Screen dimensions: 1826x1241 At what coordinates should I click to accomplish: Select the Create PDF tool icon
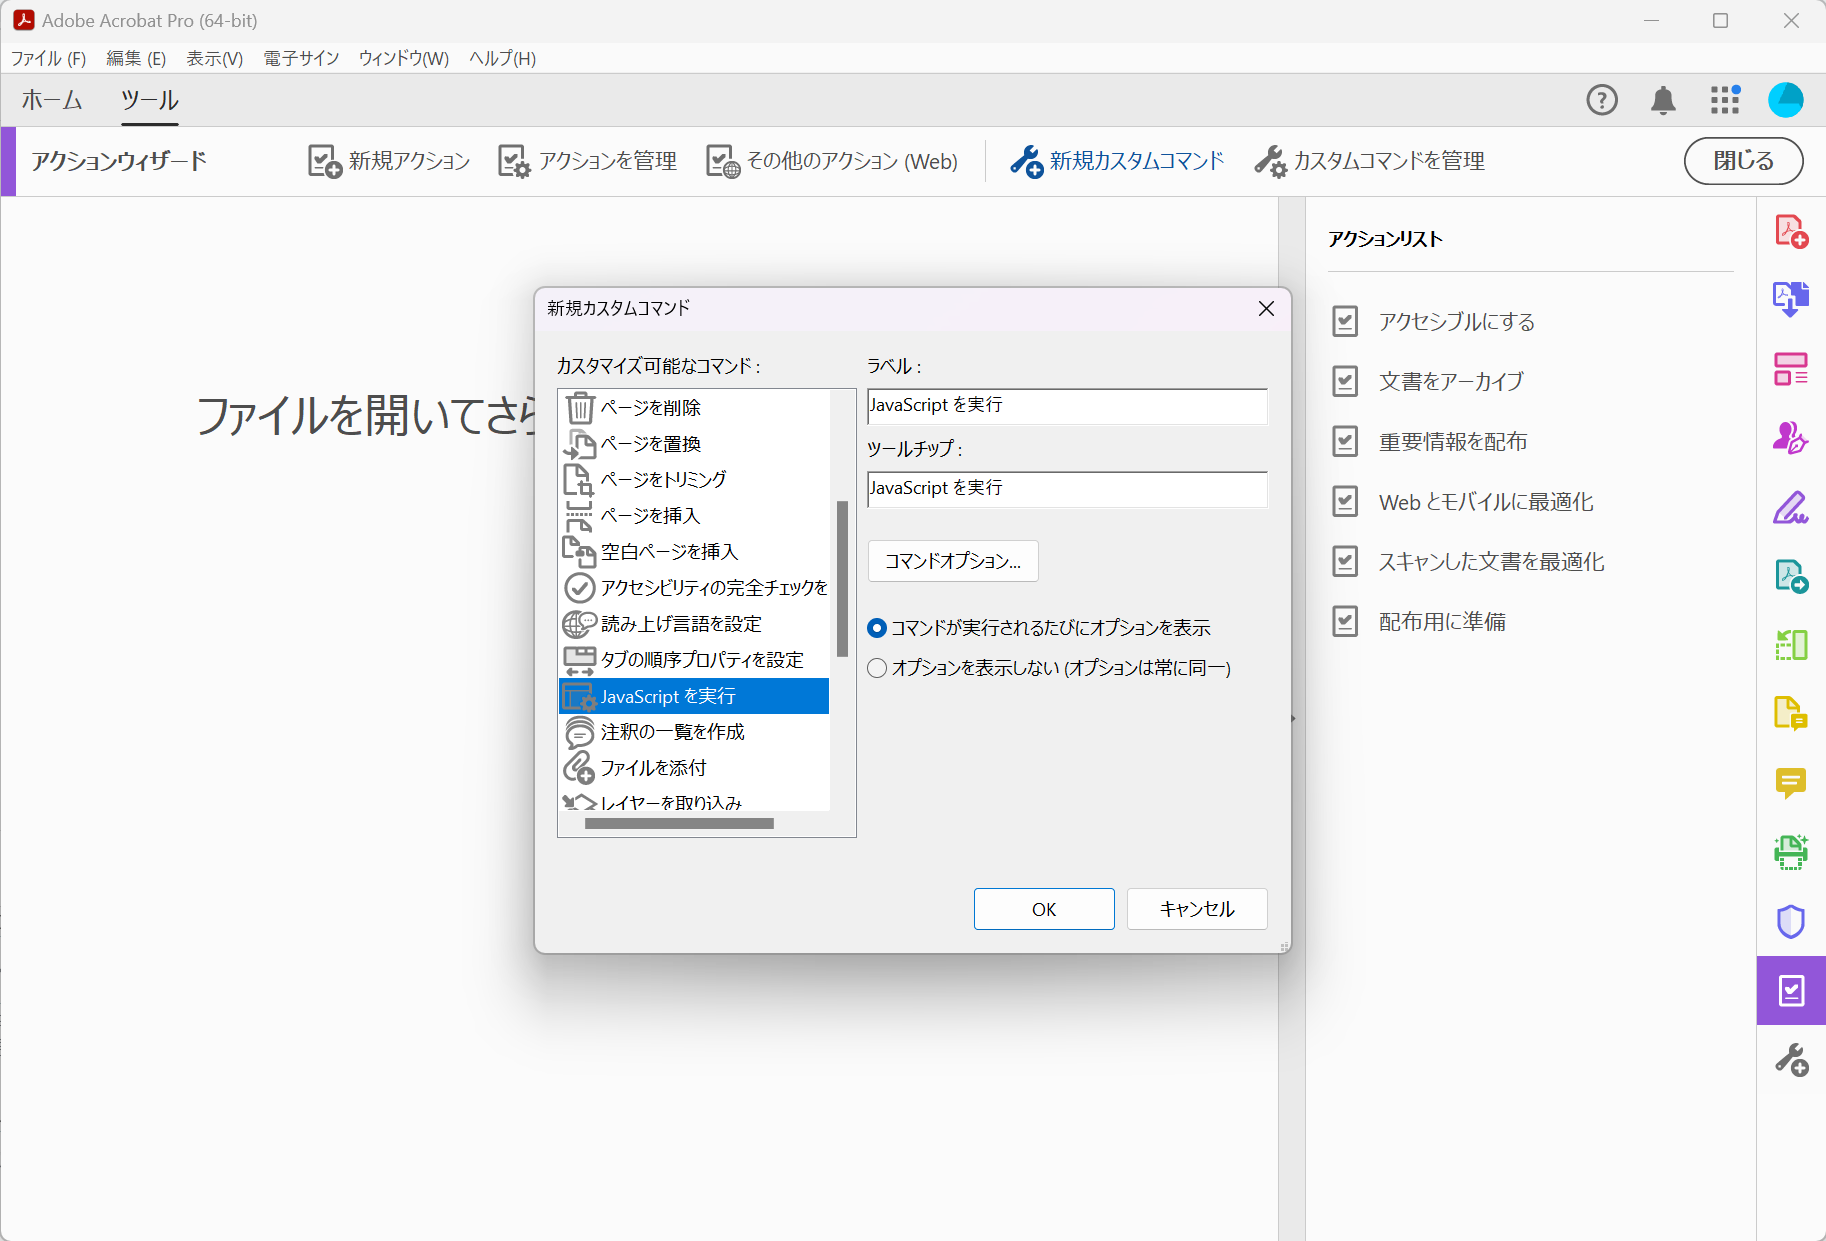click(1792, 232)
